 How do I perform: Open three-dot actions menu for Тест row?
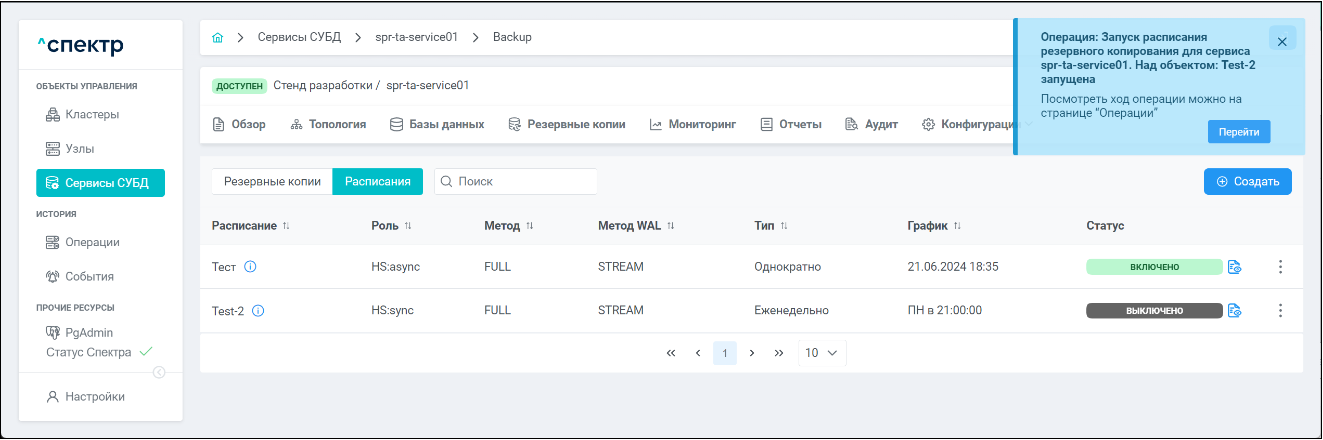1280,267
